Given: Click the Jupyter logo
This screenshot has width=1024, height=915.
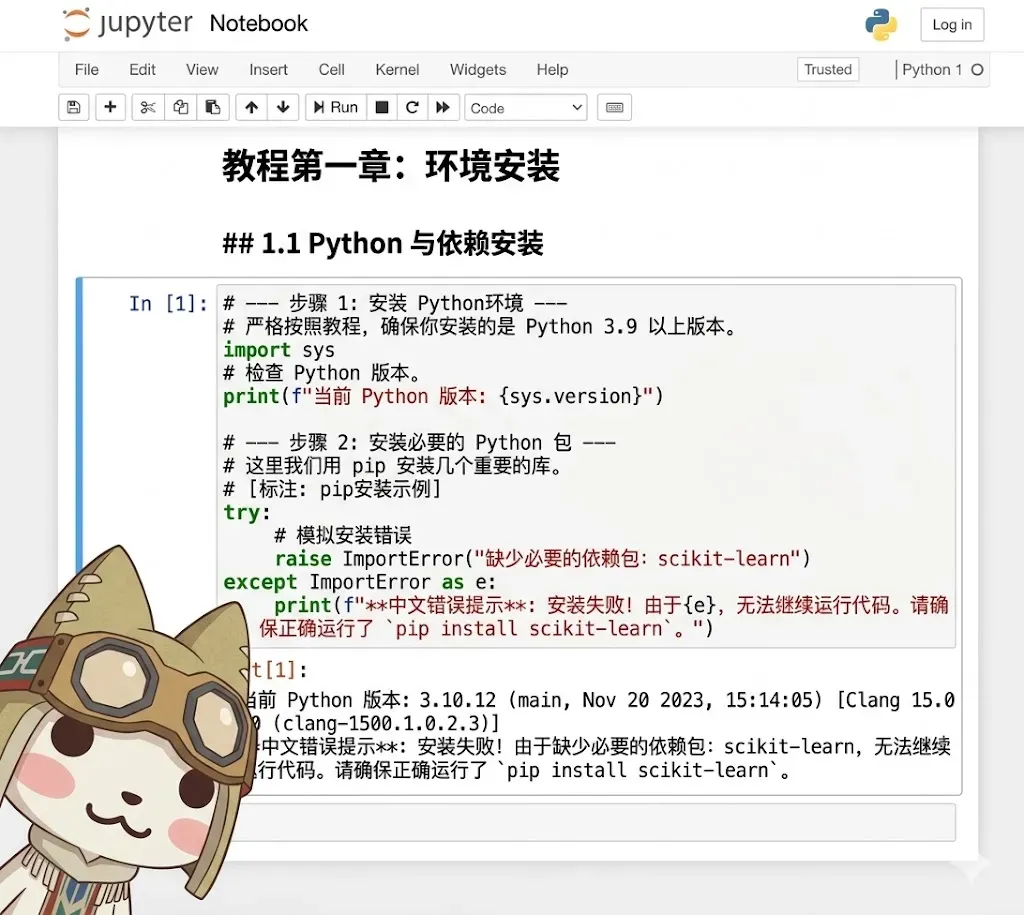Looking at the screenshot, I should coord(127,24).
